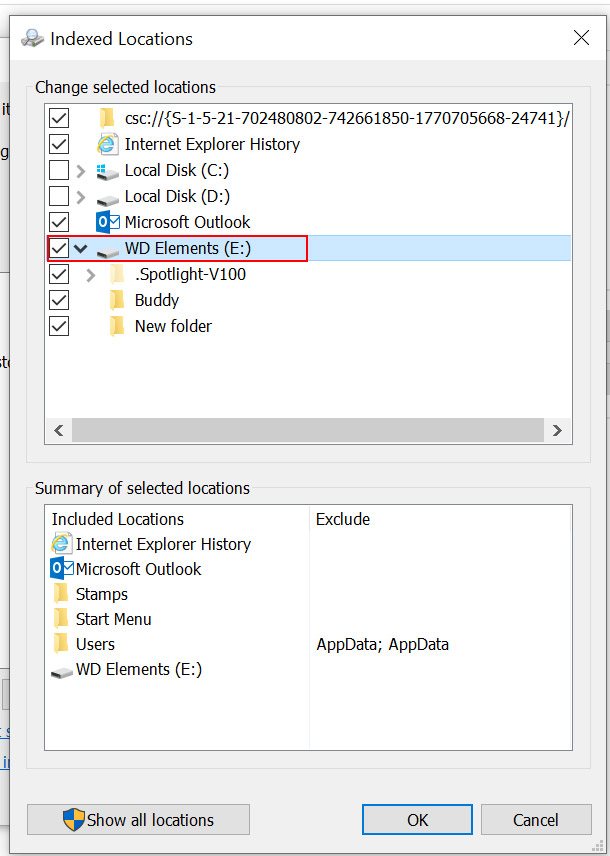This screenshot has width=610, height=856.
Task: Select WD Elements (E:) tree label
Action: pos(188,248)
